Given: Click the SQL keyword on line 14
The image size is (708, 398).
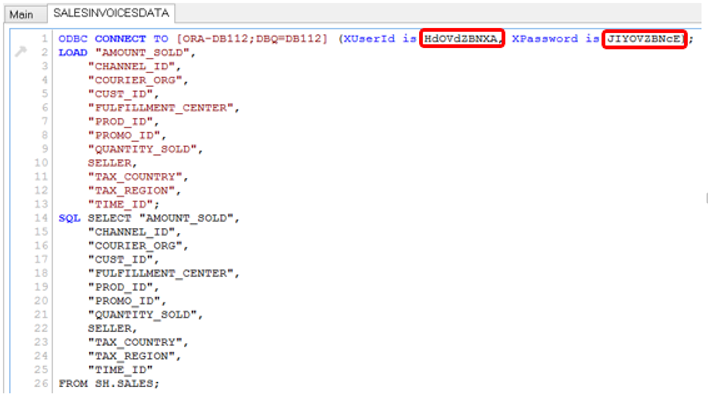Looking at the screenshot, I should pos(69,218).
